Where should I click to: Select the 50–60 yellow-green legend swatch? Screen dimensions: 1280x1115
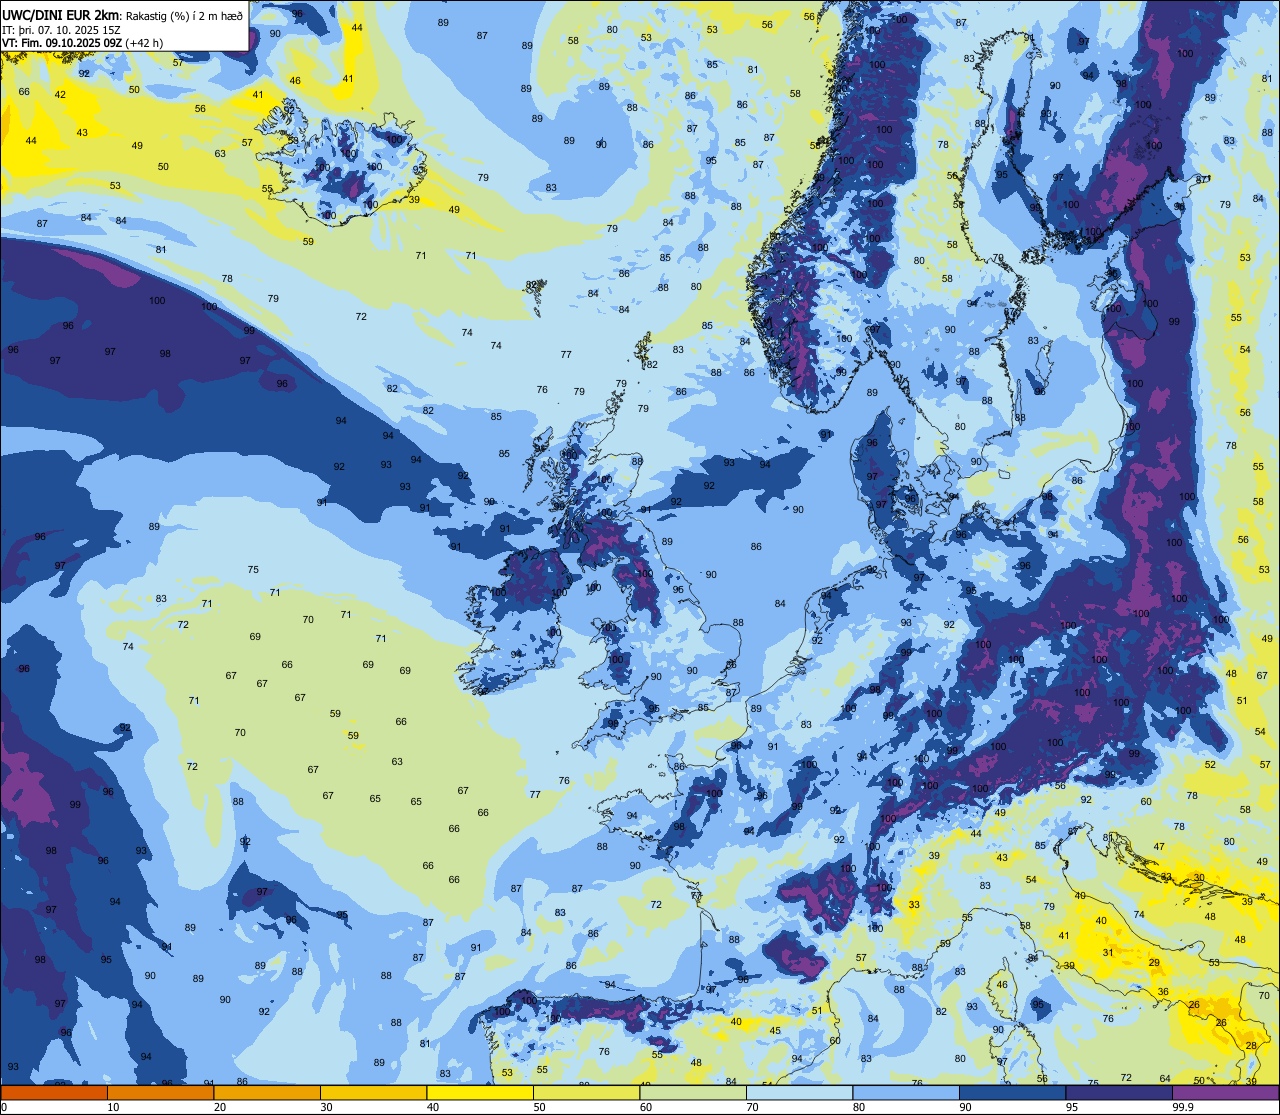click(586, 1093)
